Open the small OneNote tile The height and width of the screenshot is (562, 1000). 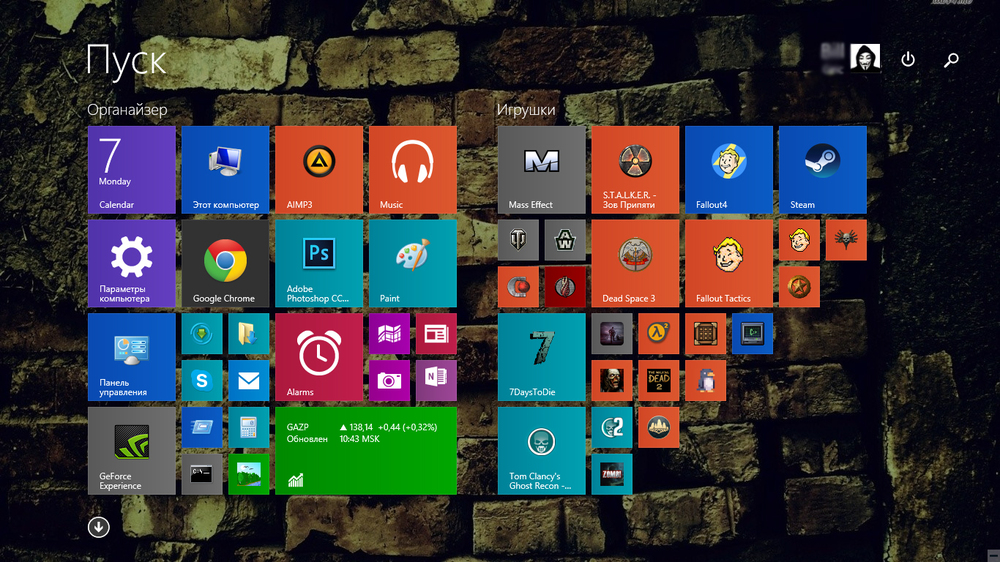click(436, 381)
